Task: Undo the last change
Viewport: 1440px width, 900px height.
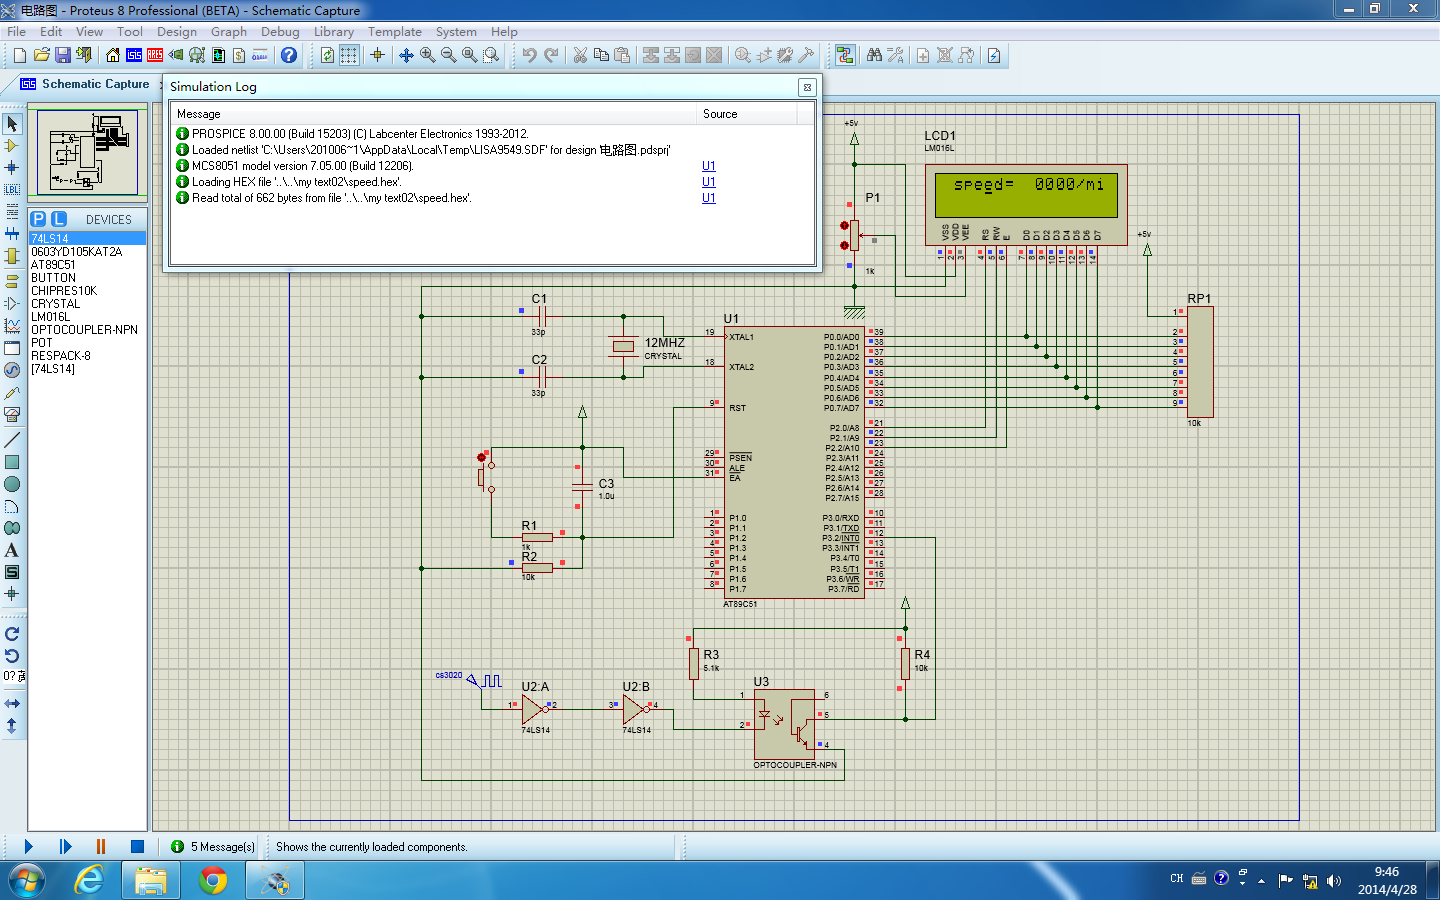Action: point(529,55)
